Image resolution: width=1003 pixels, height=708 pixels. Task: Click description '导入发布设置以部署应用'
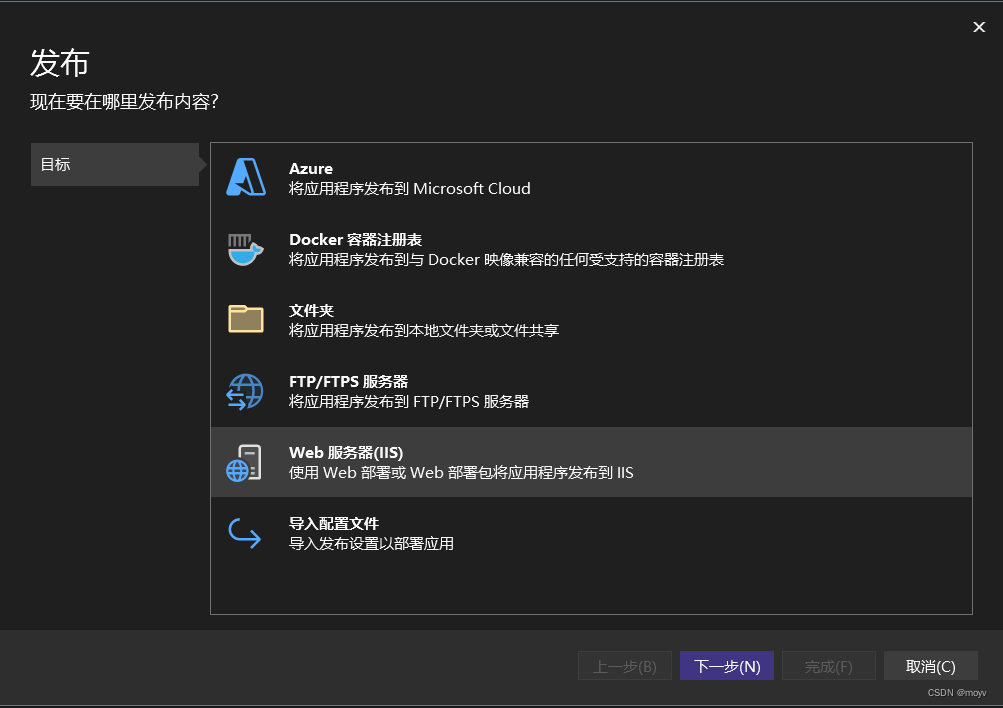point(371,544)
